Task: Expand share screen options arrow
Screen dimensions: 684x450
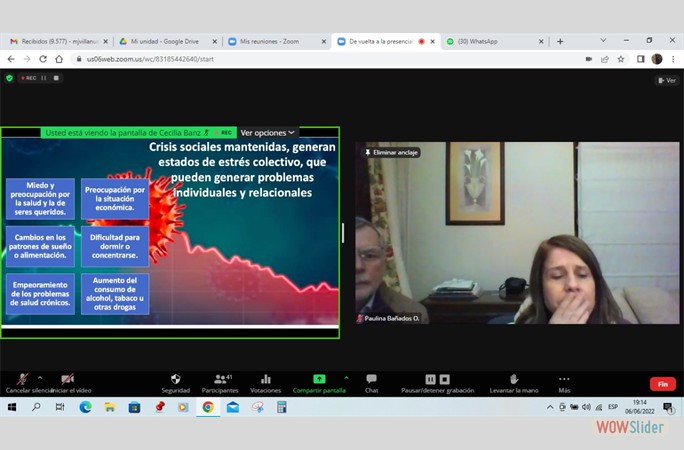Action: pyautogui.click(x=346, y=377)
